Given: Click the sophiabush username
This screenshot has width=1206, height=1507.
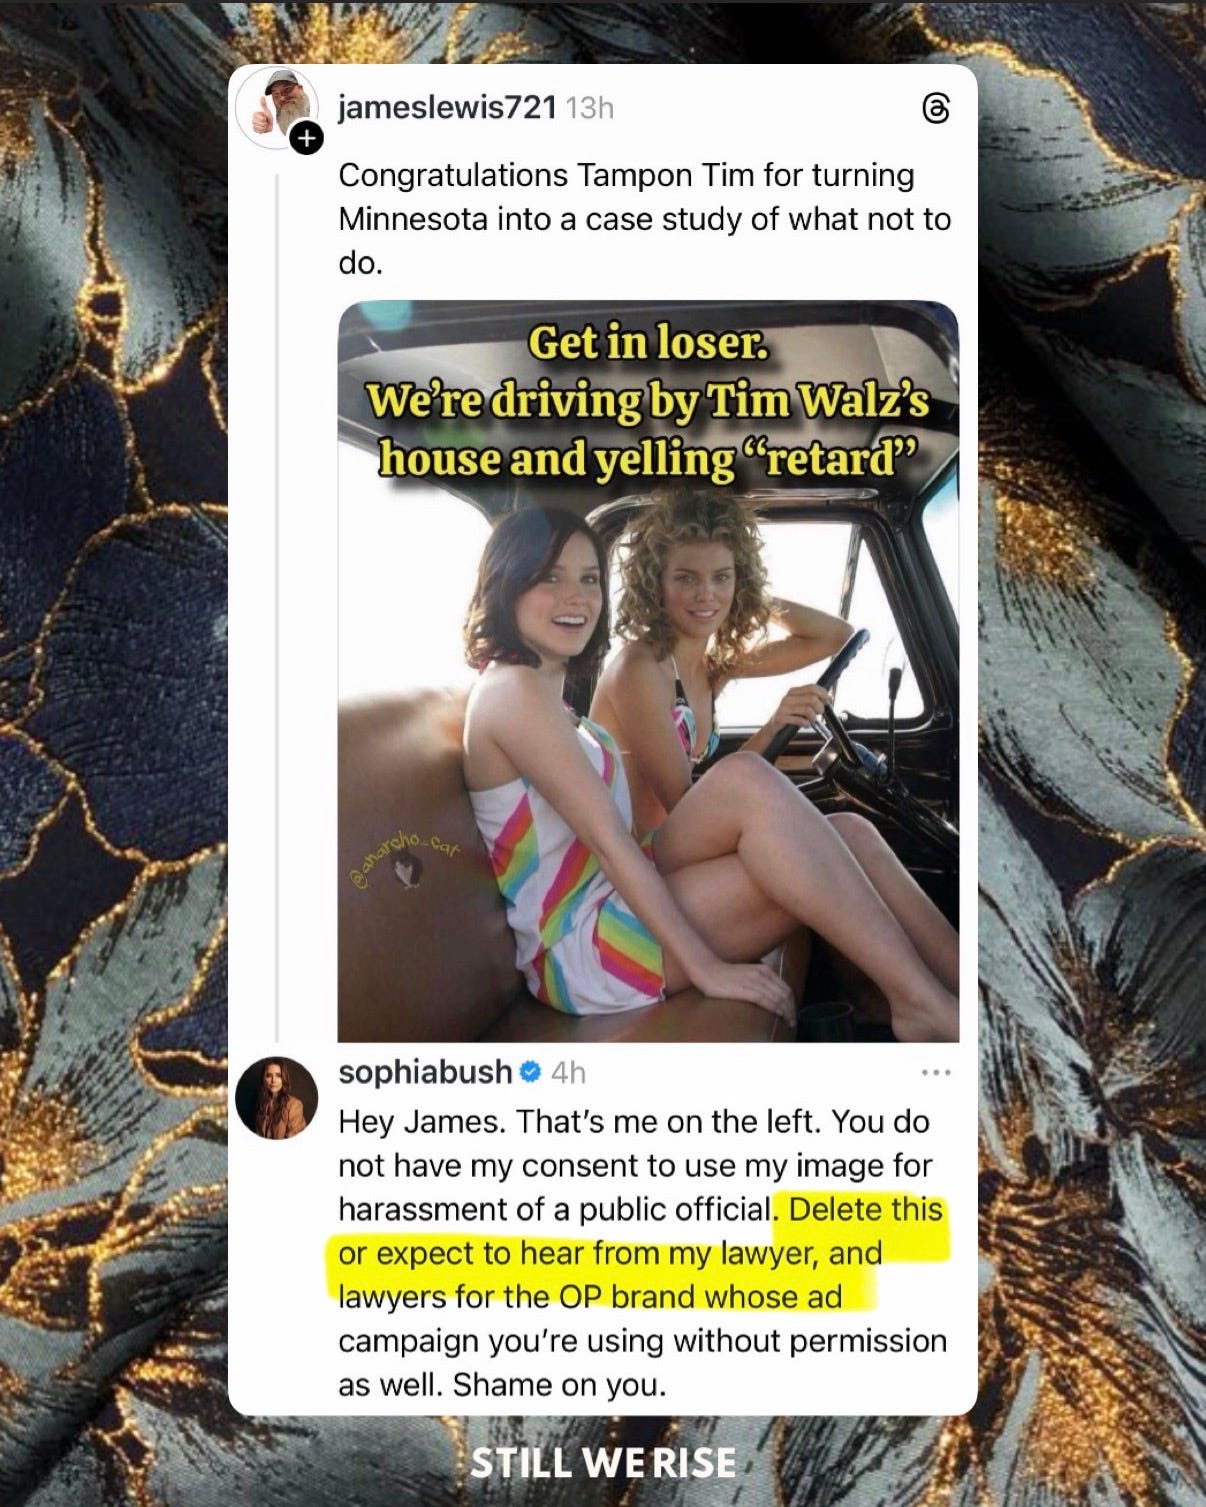Looking at the screenshot, I should coord(425,1072).
